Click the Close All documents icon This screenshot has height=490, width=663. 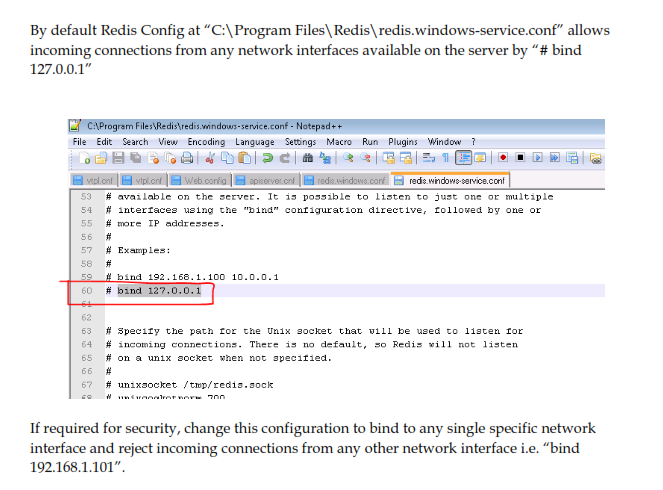(x=170, y=158)
